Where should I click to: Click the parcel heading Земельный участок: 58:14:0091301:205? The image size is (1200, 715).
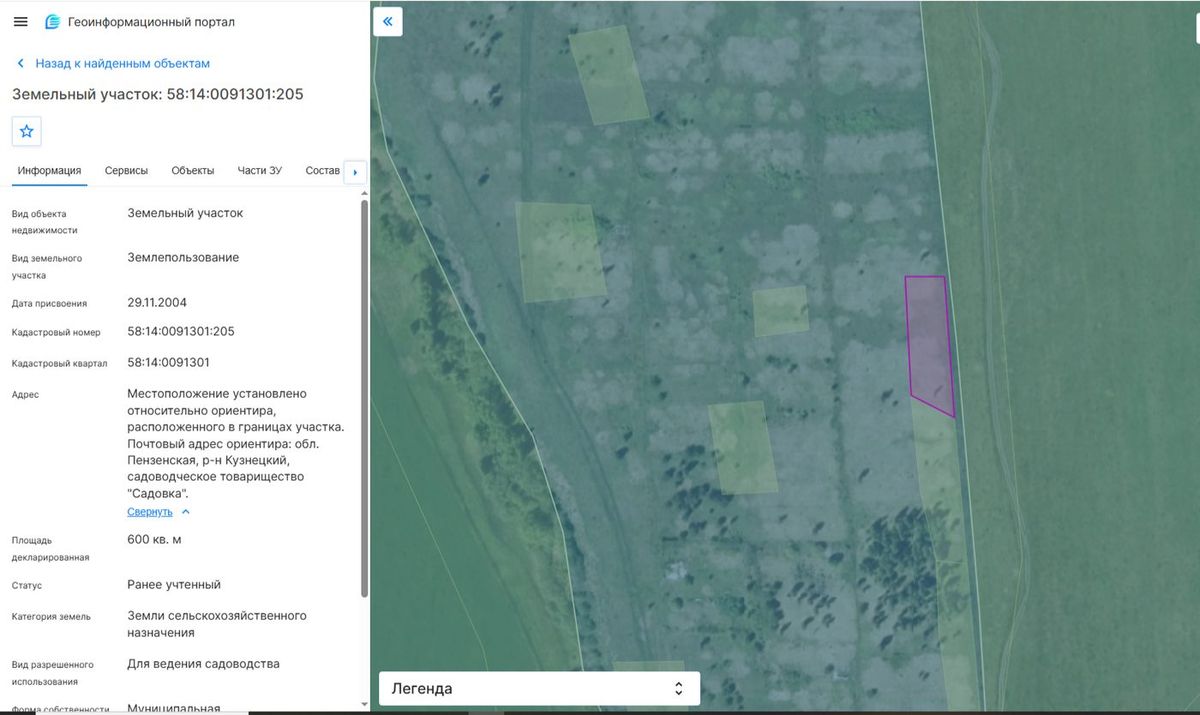coord(158,94)
